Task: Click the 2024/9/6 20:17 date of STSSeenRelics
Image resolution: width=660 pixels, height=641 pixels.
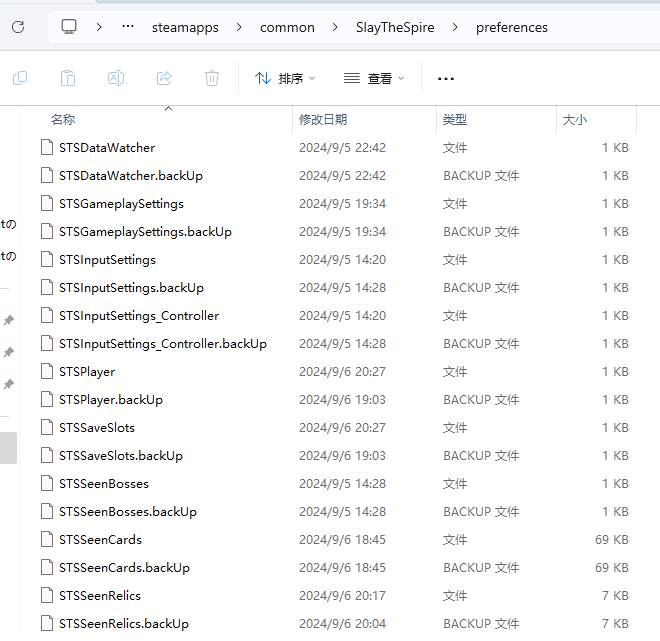Action: click(x=342, y=596)
